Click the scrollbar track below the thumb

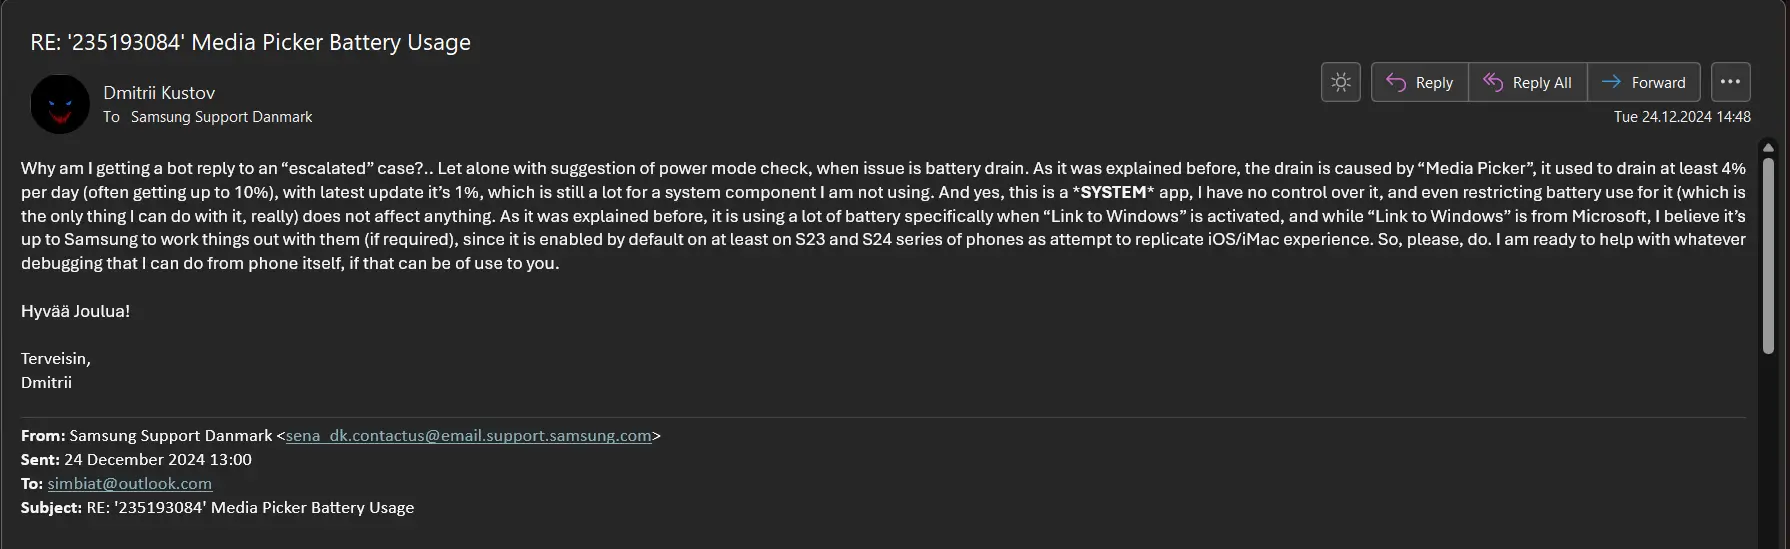pos(1768,450)
